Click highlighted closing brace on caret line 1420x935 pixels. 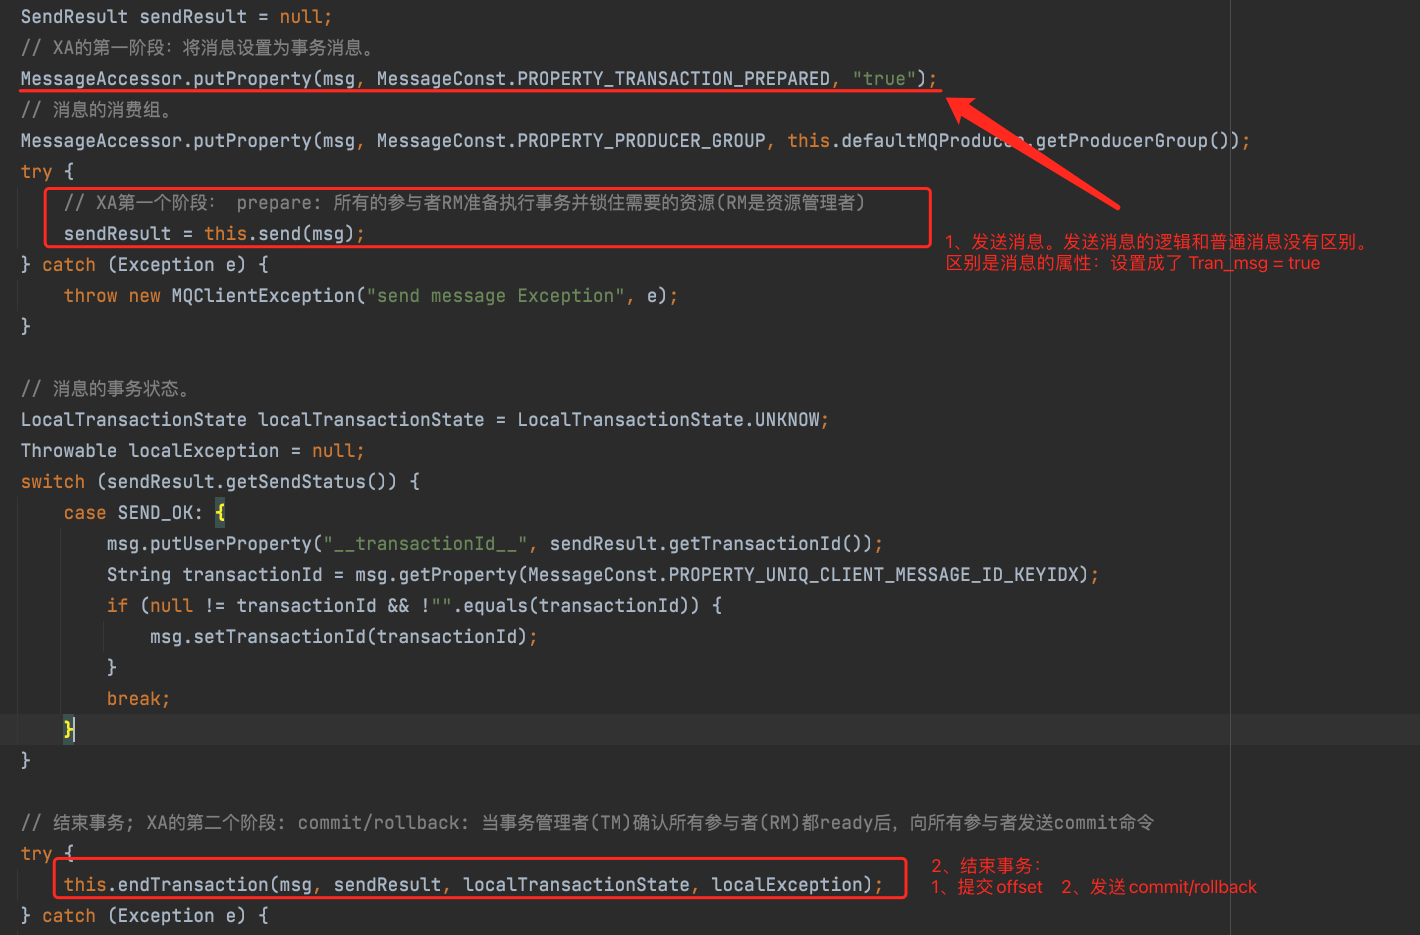click(68, 729)
